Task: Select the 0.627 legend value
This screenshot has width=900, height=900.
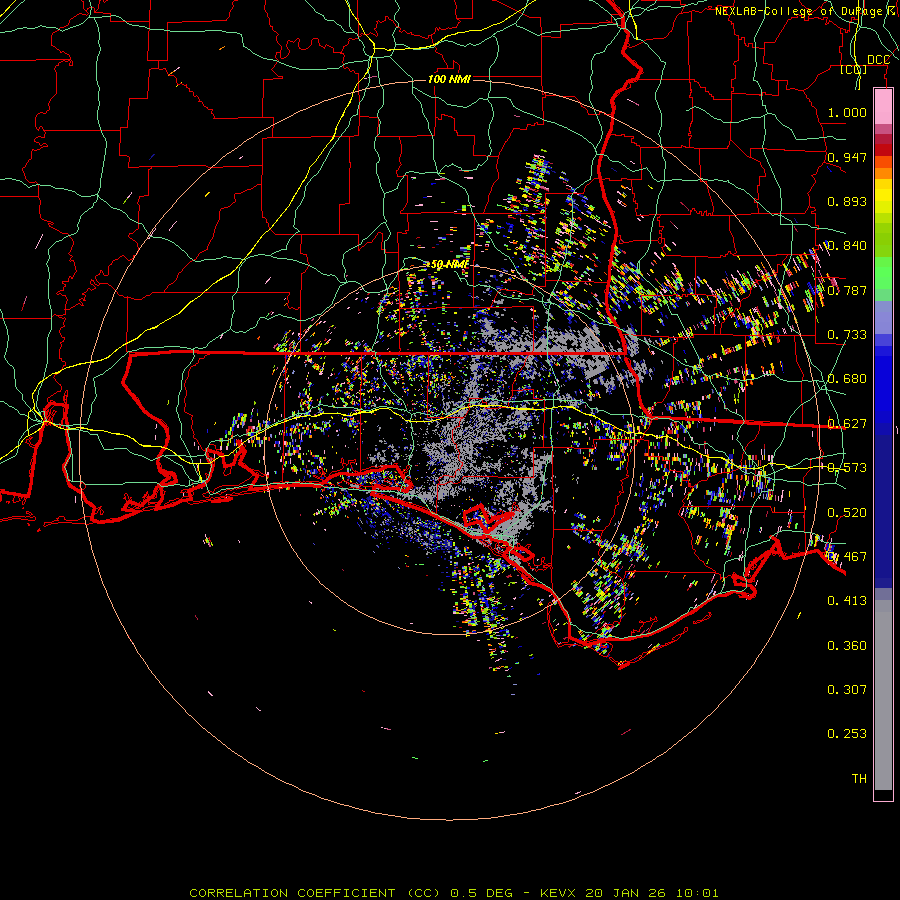Action: [x=847, y=424]
